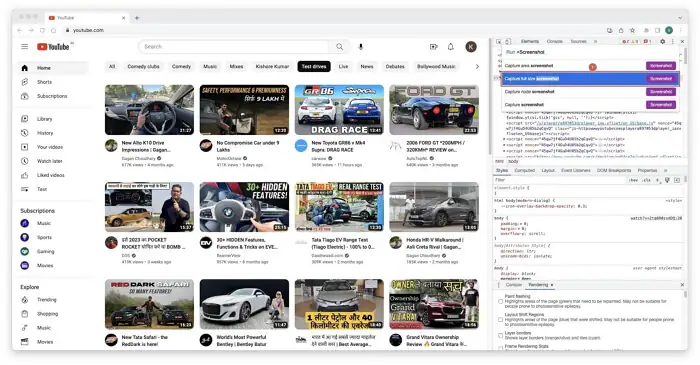The width and height of the screenshot is (700, 365).
Task: Enable Layout Shift Regions checkbox
Action: (500, 320)
